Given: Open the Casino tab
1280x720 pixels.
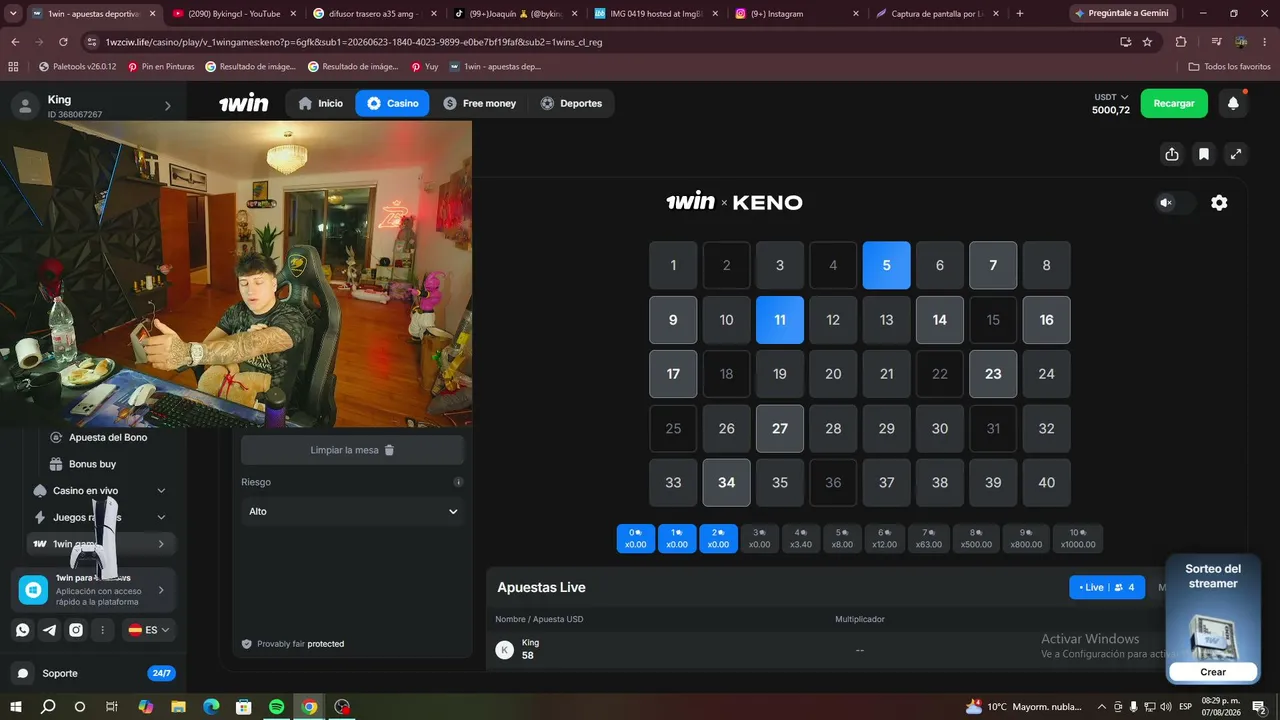Looking at the screenshot, I should click(x=392, y=103).
